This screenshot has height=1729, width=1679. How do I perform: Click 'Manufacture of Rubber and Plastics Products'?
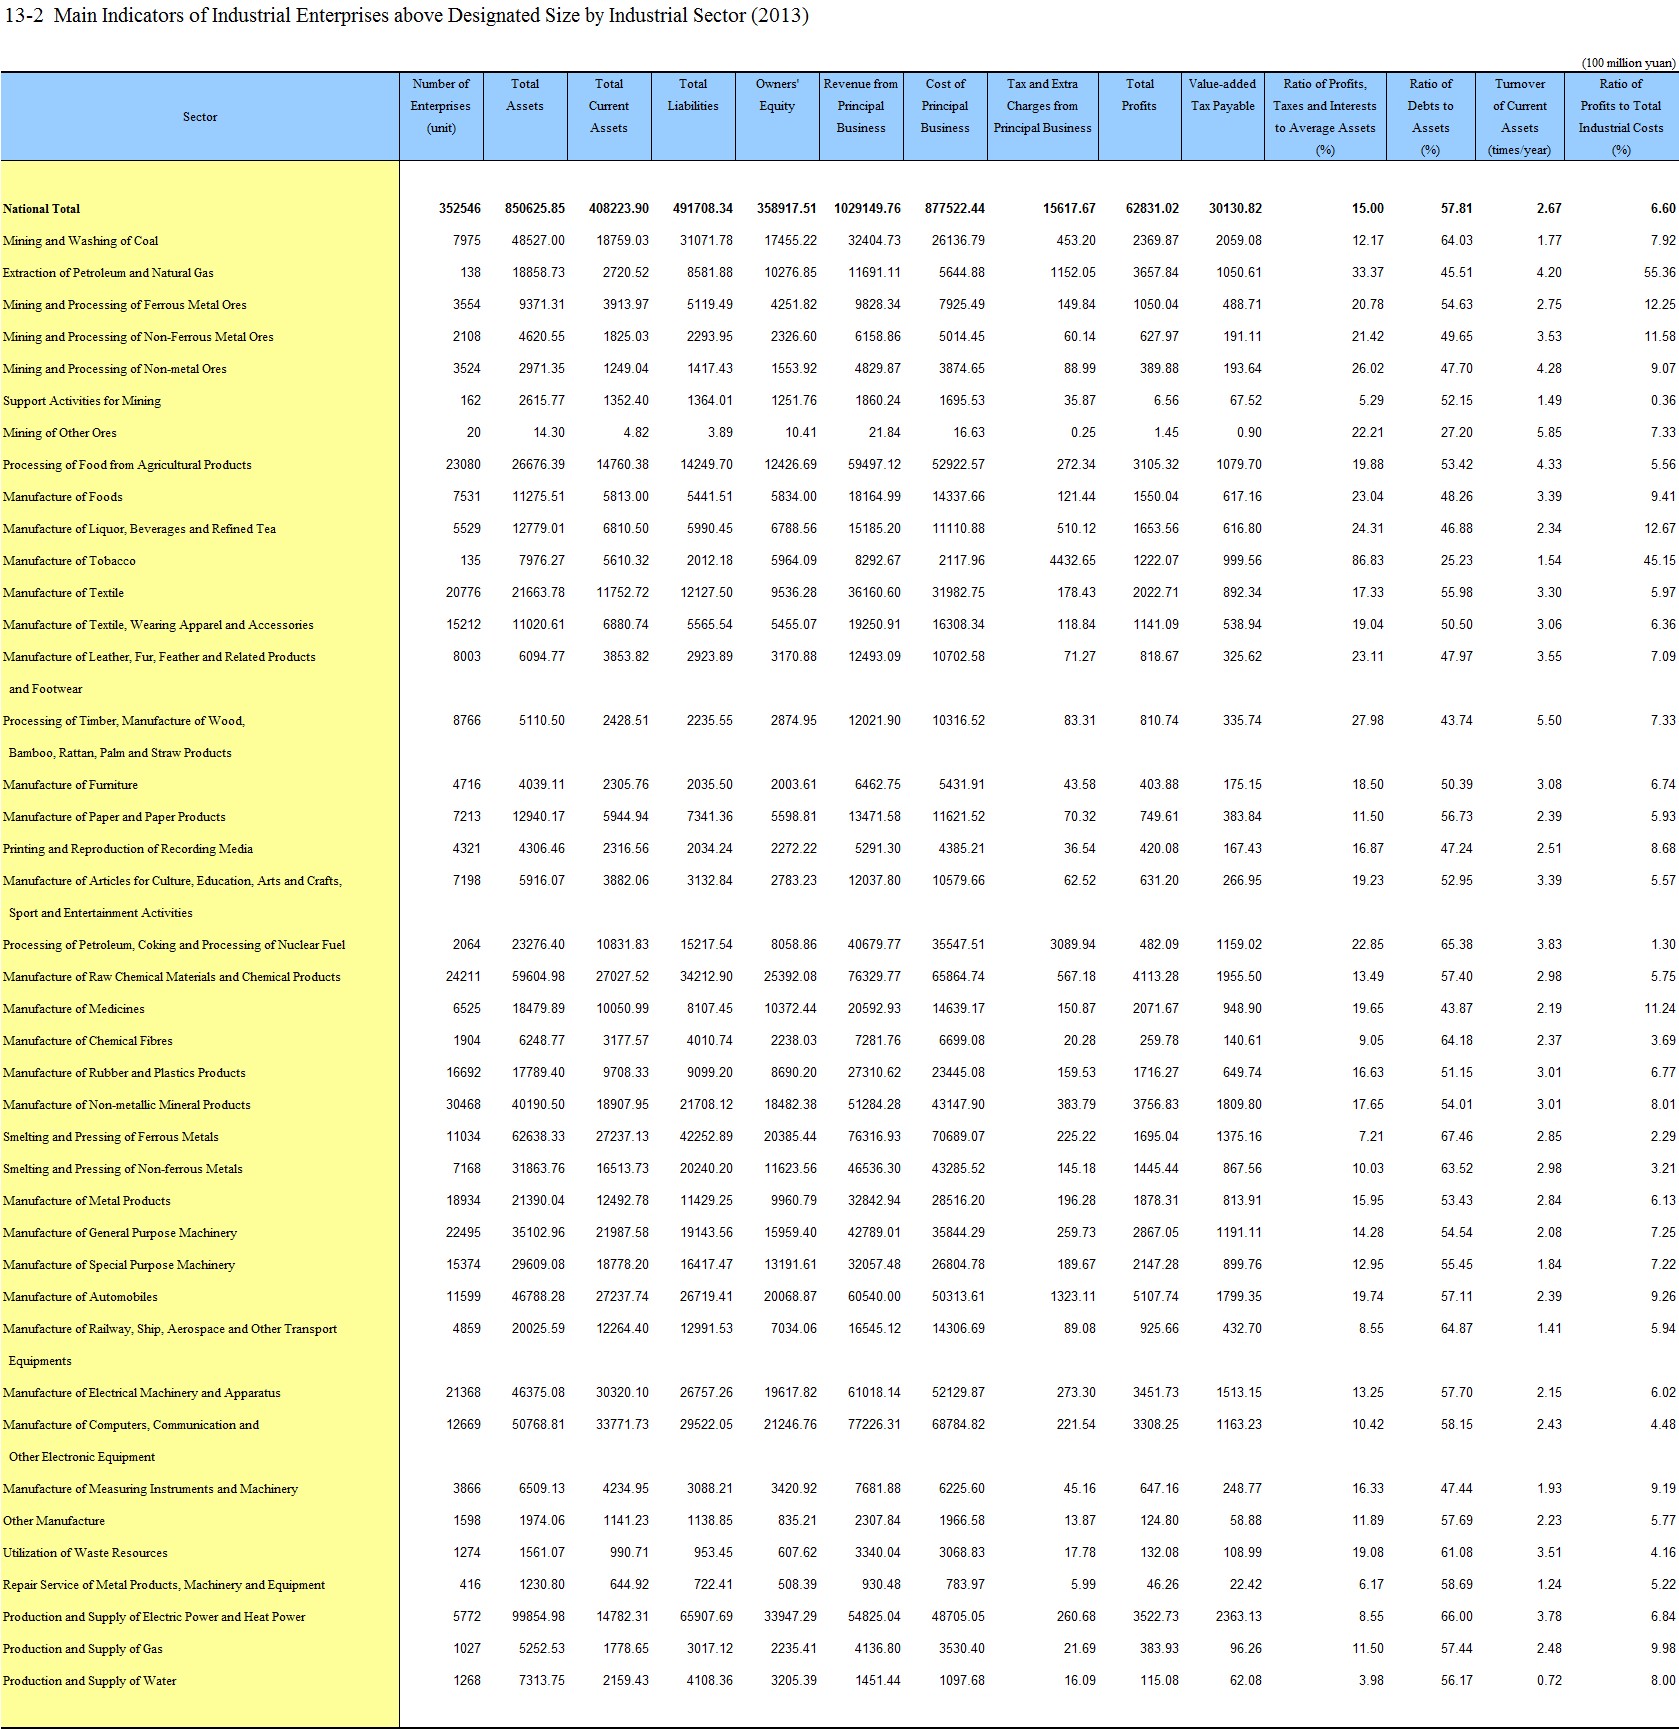coord(124,1073)
